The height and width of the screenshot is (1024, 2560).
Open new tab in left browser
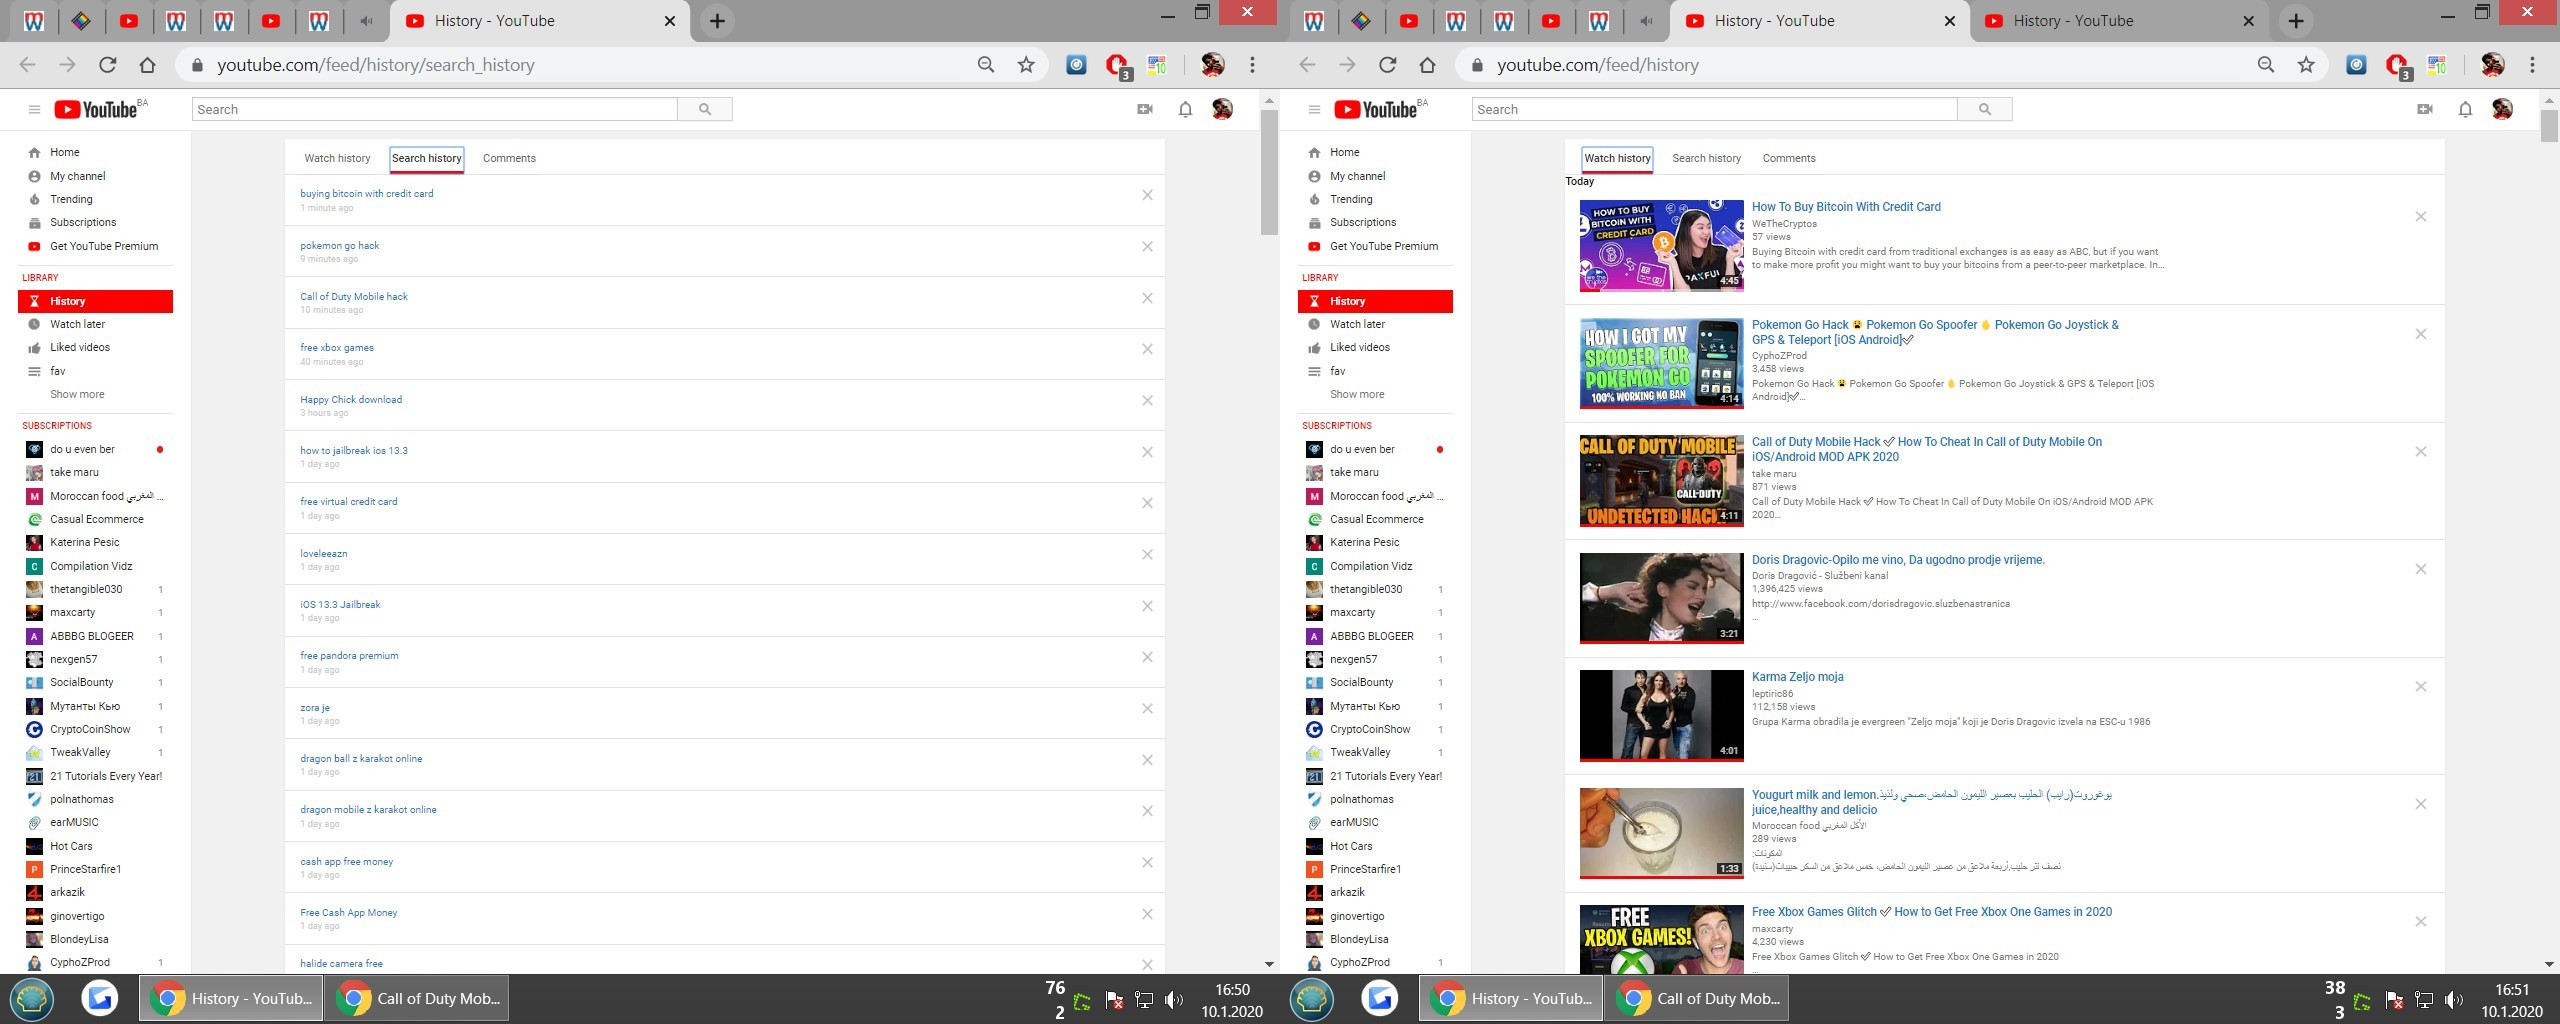(717, 21)
